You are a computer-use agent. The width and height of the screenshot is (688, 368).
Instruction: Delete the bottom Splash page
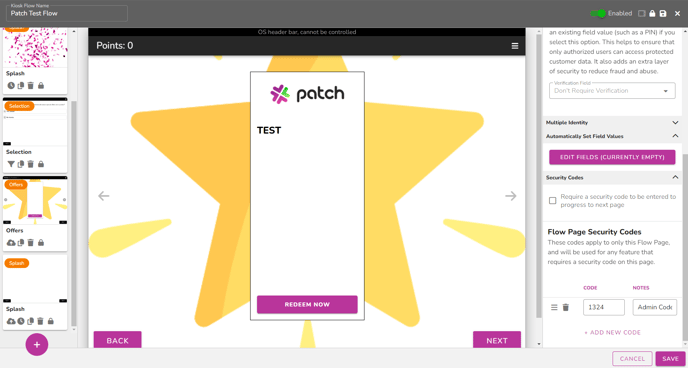point(40,321)
